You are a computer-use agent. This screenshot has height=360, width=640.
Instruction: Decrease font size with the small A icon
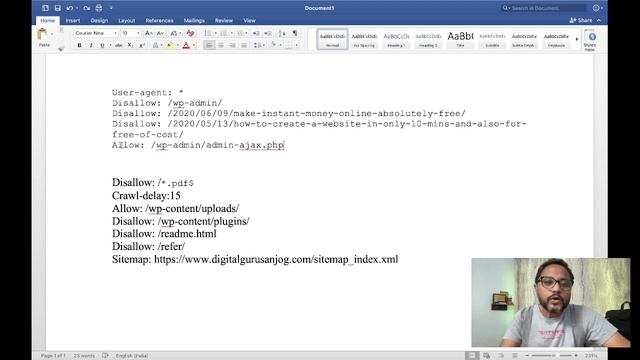(160, 33)
